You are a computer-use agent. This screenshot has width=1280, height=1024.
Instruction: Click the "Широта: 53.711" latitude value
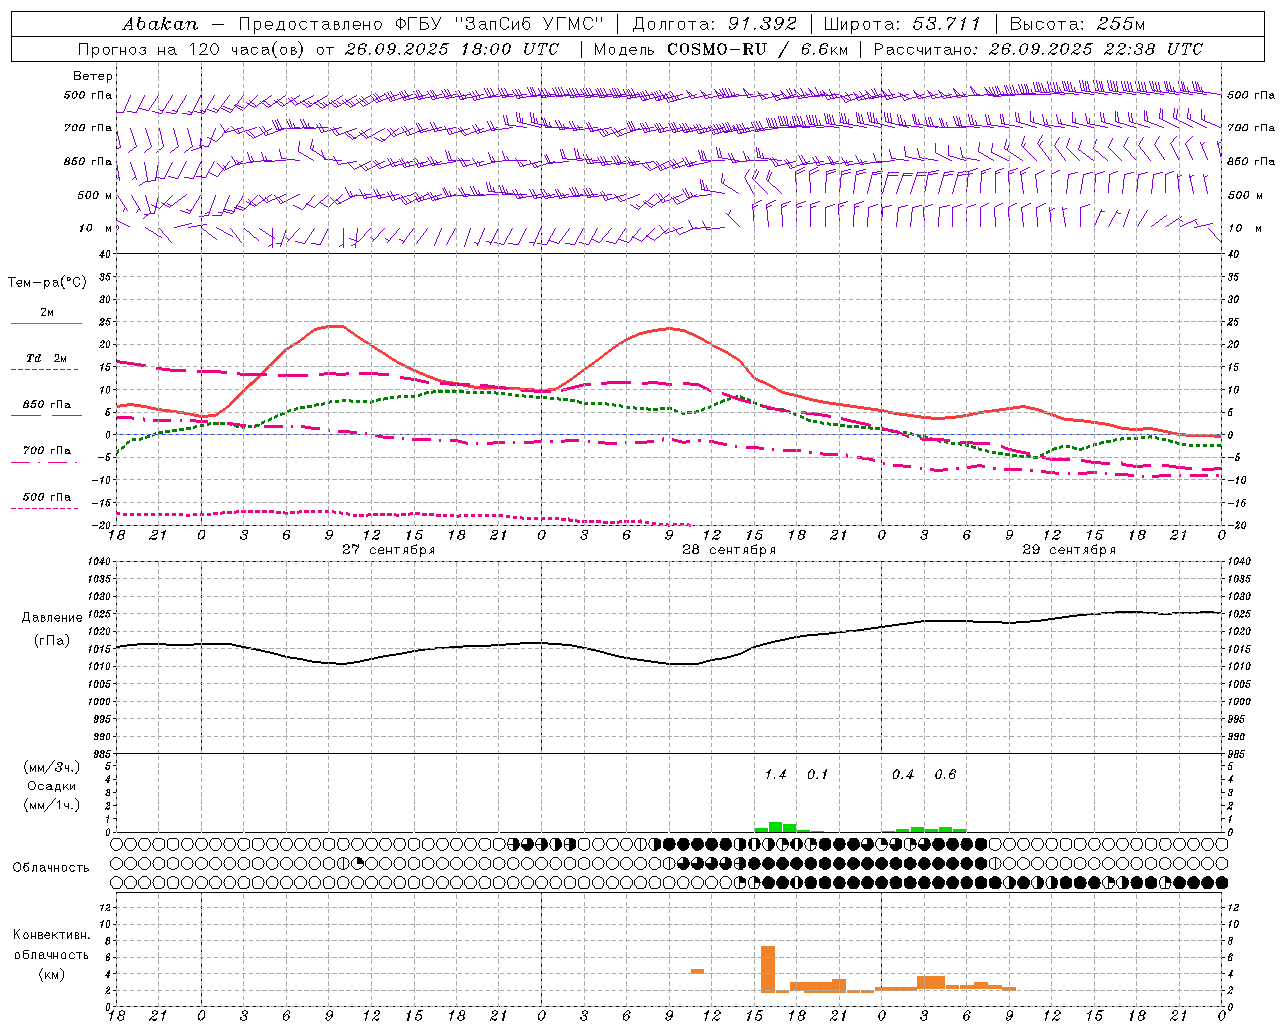902,24
